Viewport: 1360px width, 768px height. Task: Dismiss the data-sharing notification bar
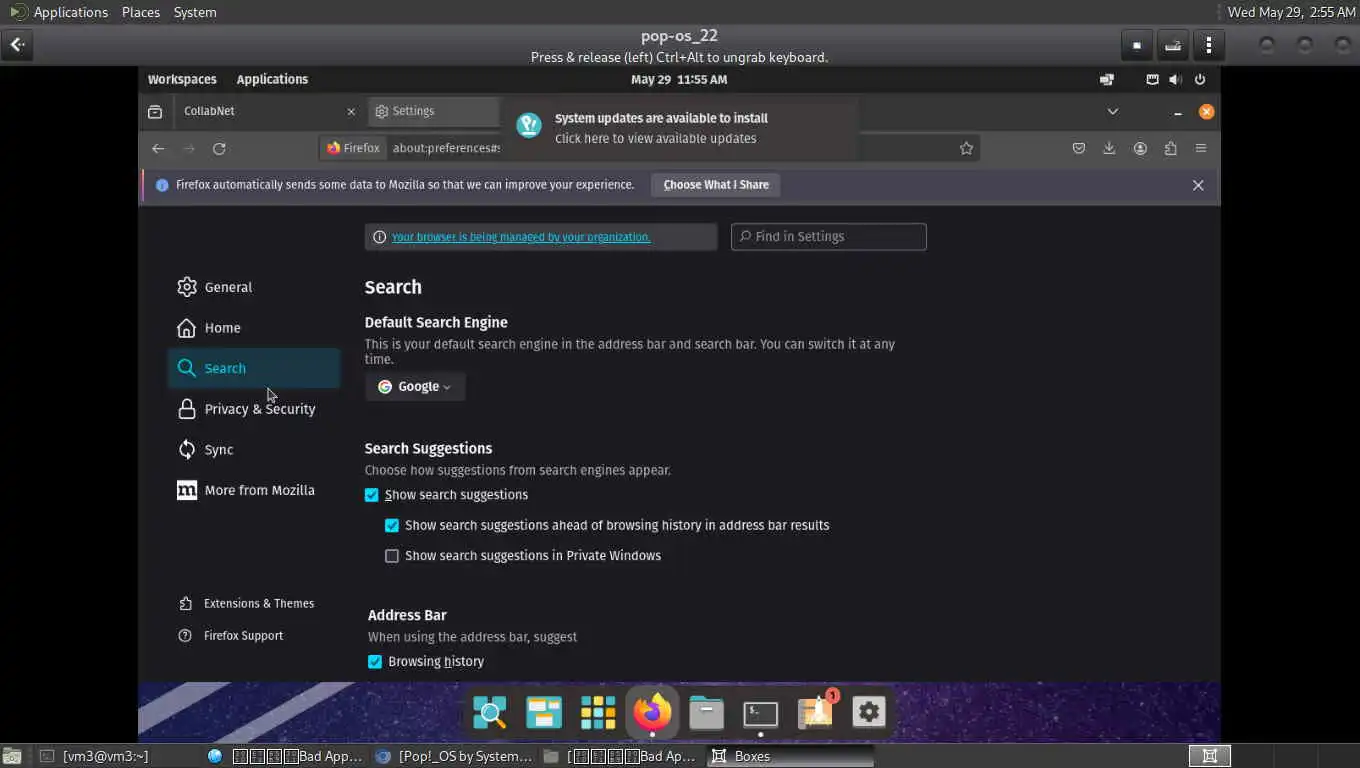tap(1198, 185)
